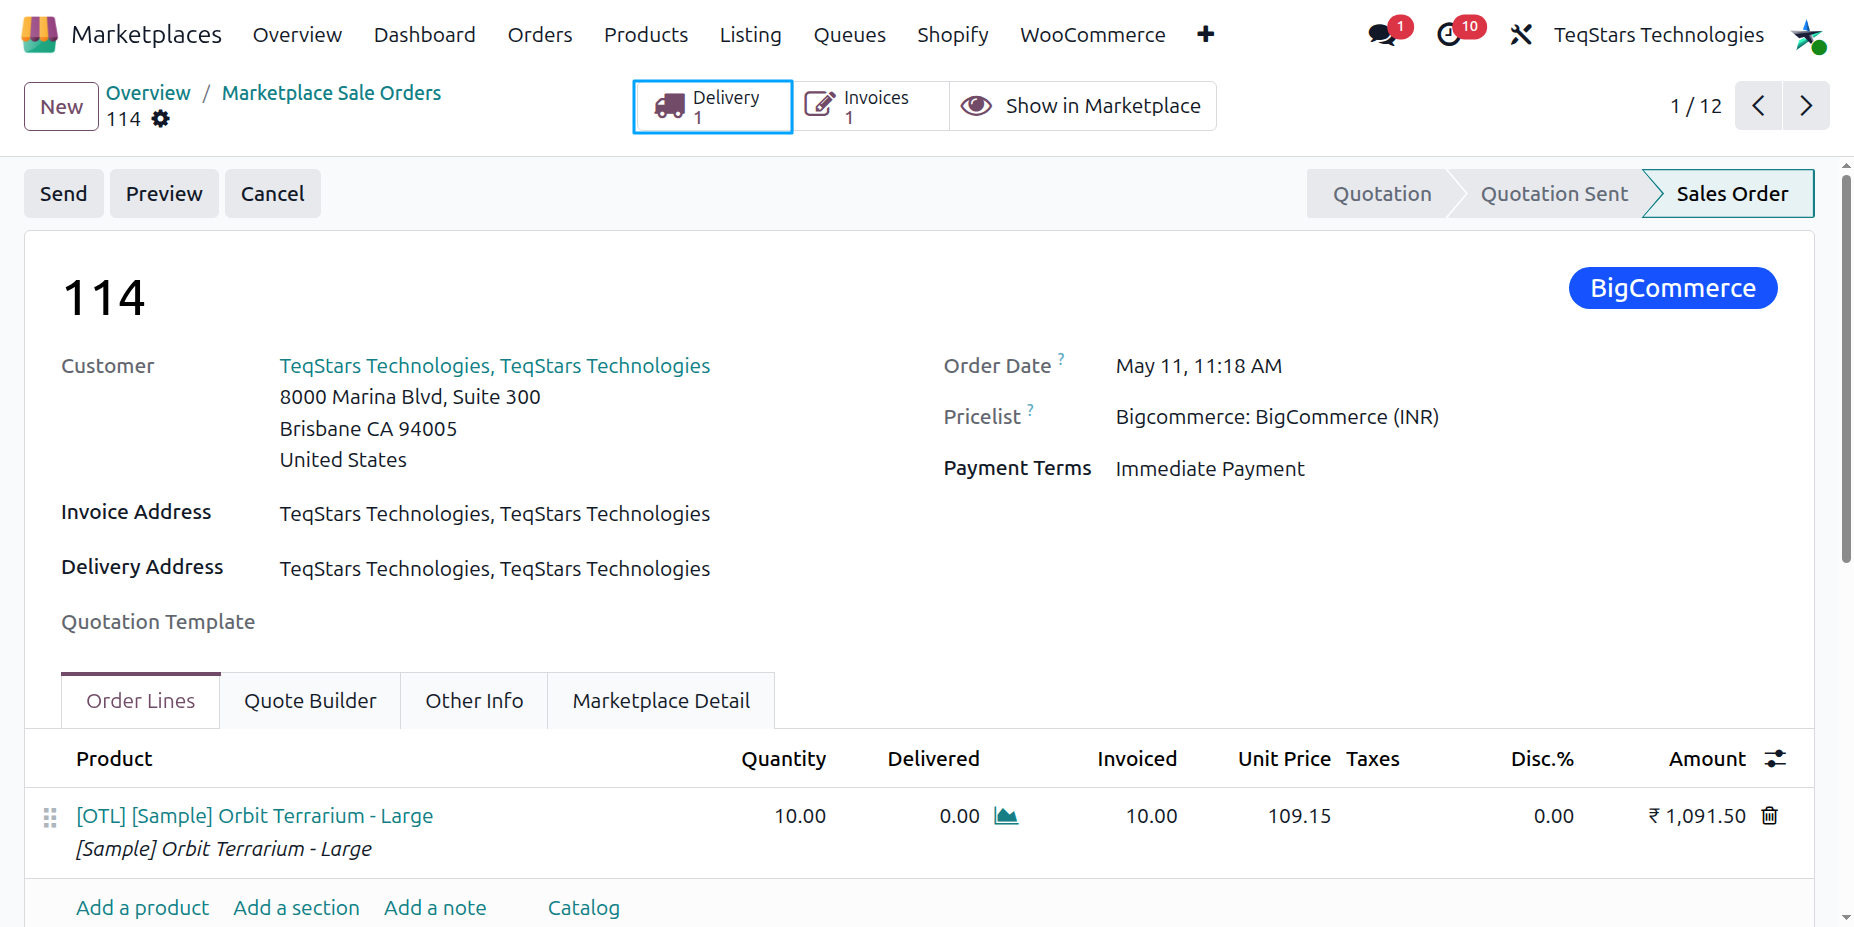This screenshot has height=927, width=1854.
Task: Open the Shopify menu
Action: coord(953,35)
